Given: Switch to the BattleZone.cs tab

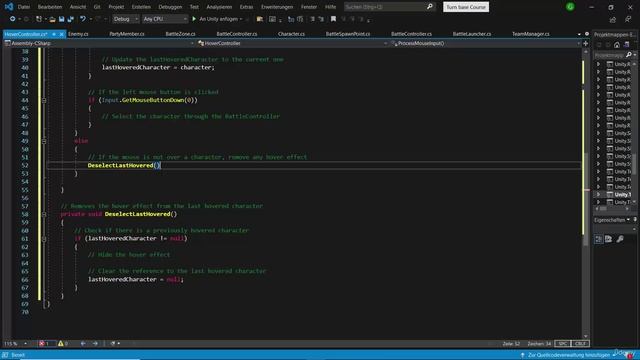Looking at the screenshot, I should [x=180, y=34].
